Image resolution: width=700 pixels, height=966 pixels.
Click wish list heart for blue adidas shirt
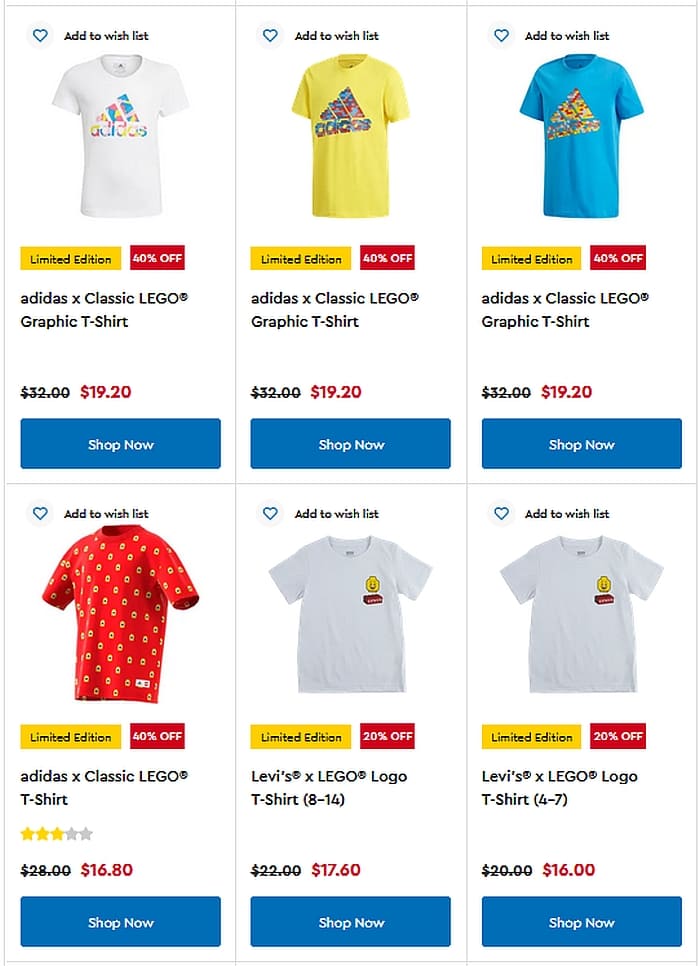point(502,36)
